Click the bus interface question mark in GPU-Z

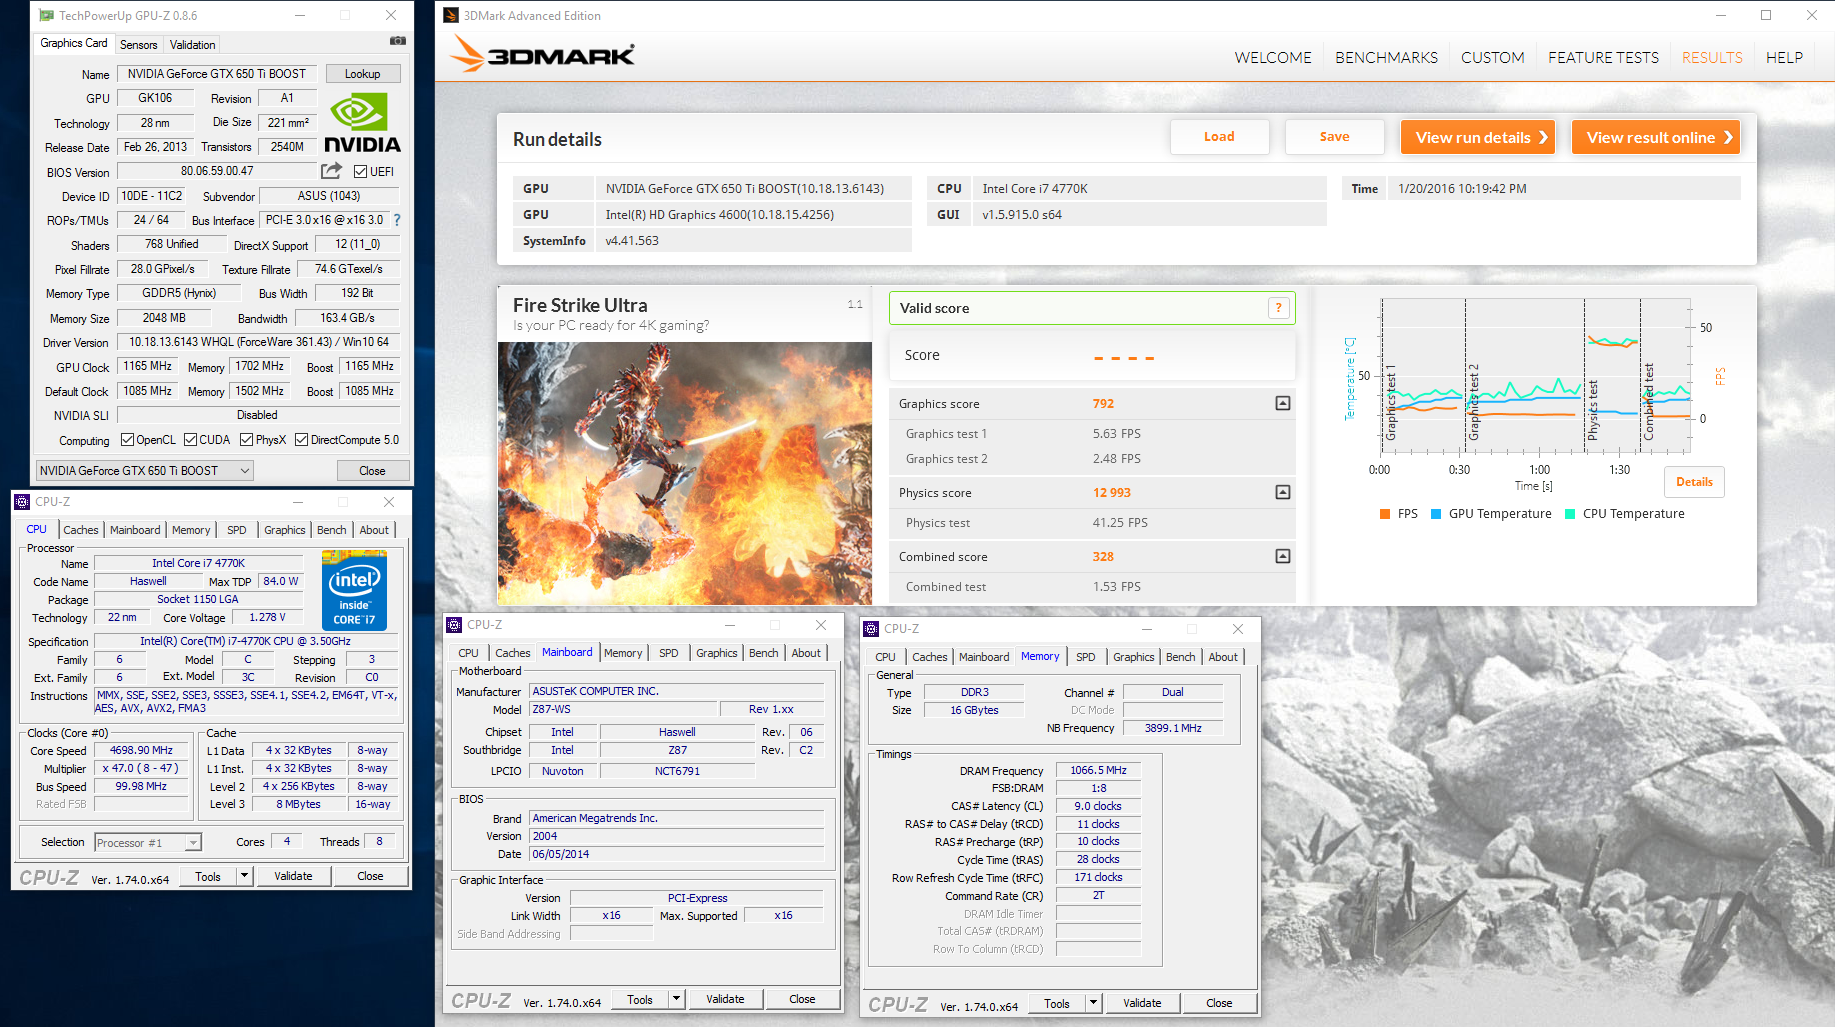pos(397,220)
